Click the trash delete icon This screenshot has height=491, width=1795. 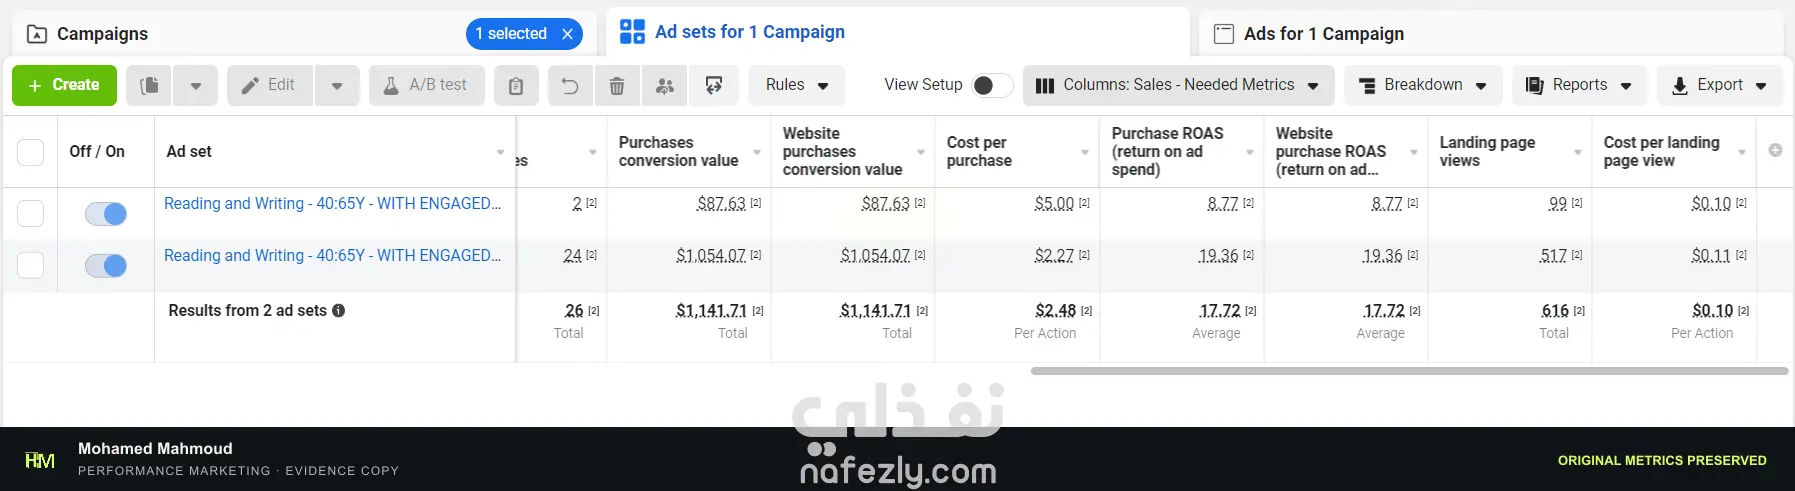coord(617,86)
